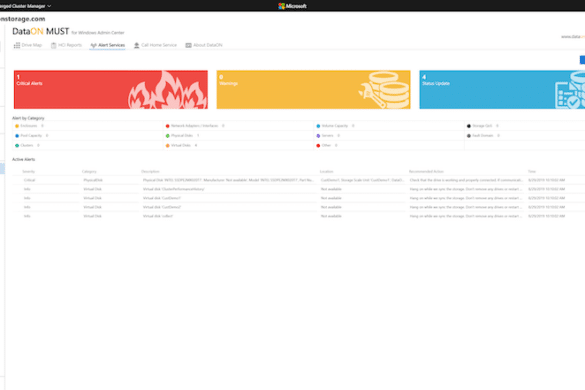Select the Physical Disks alert category
The height and width of the screenshot is (390, 585).
[x=182, y=136]
